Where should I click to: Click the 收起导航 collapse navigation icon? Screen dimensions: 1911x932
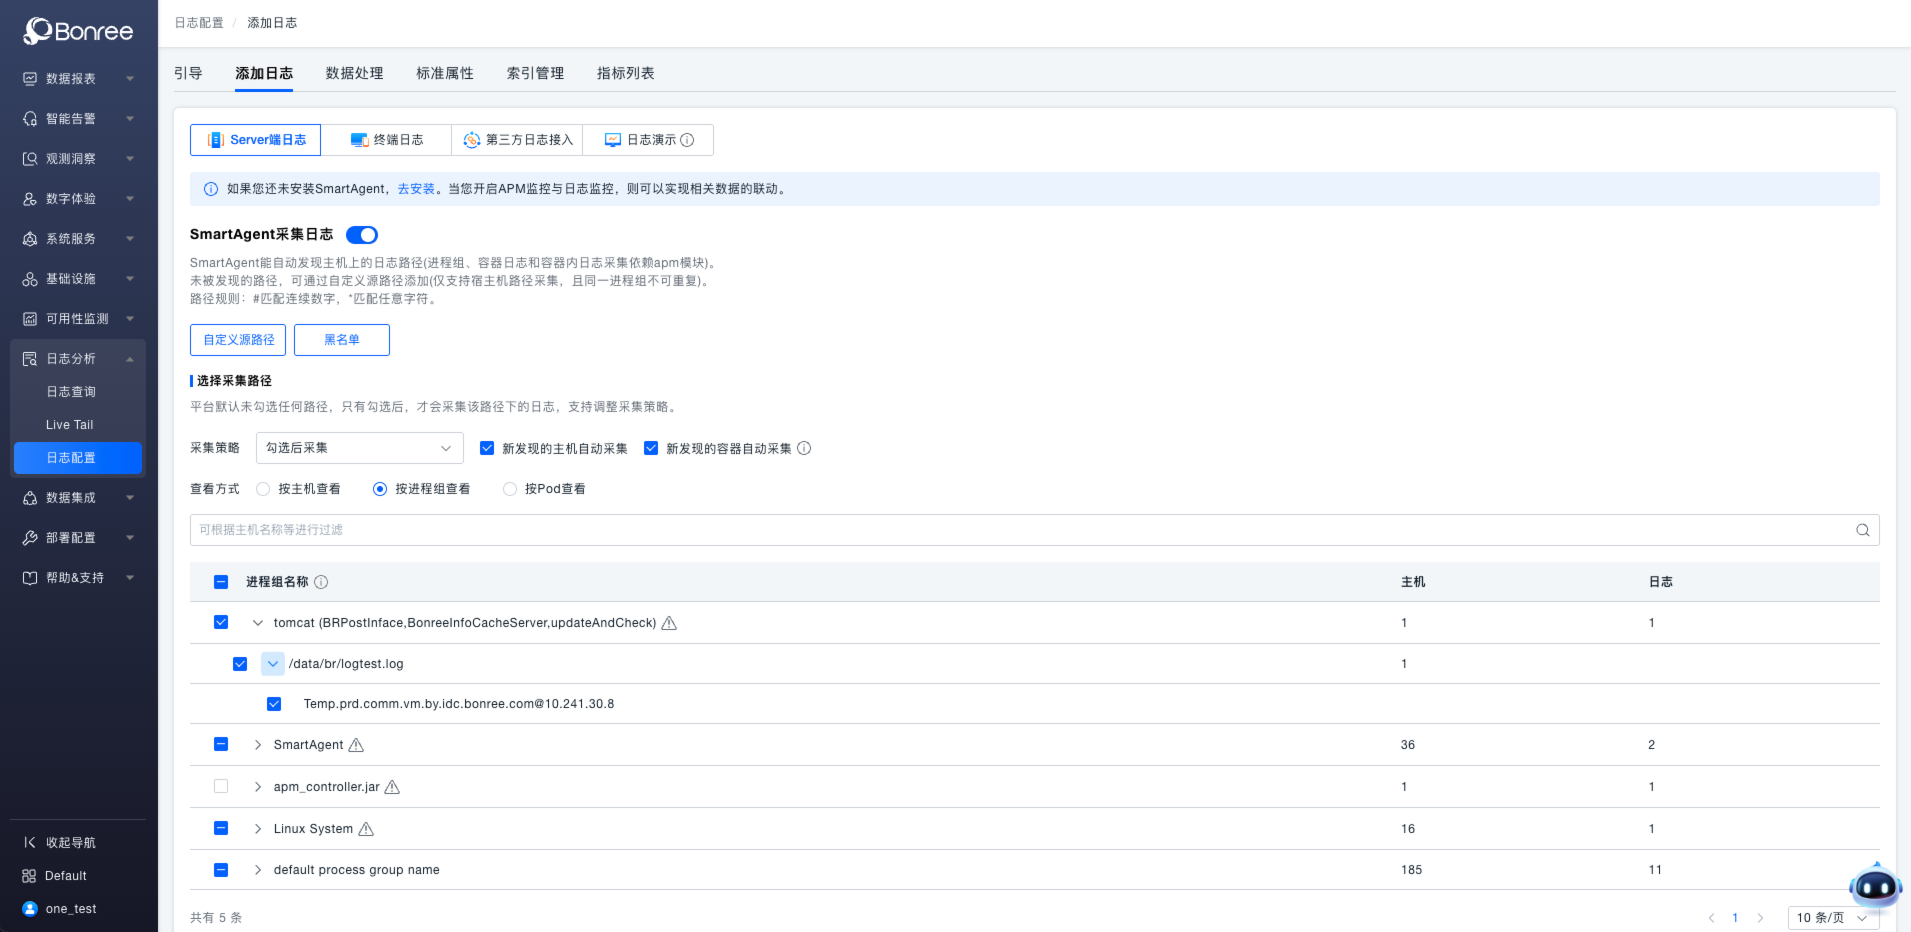pos(30,842)
